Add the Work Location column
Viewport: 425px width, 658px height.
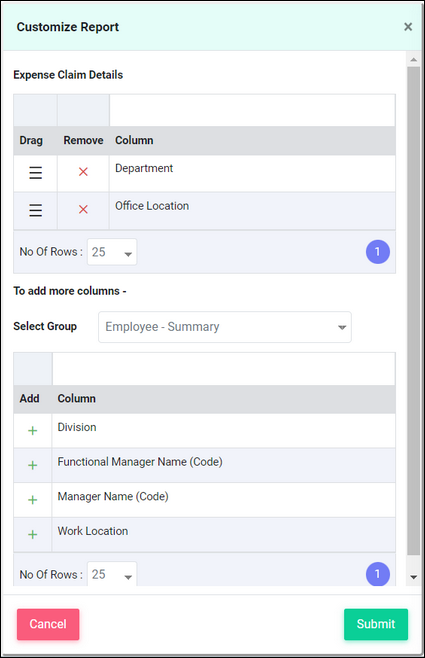click(x=32, y=534)
